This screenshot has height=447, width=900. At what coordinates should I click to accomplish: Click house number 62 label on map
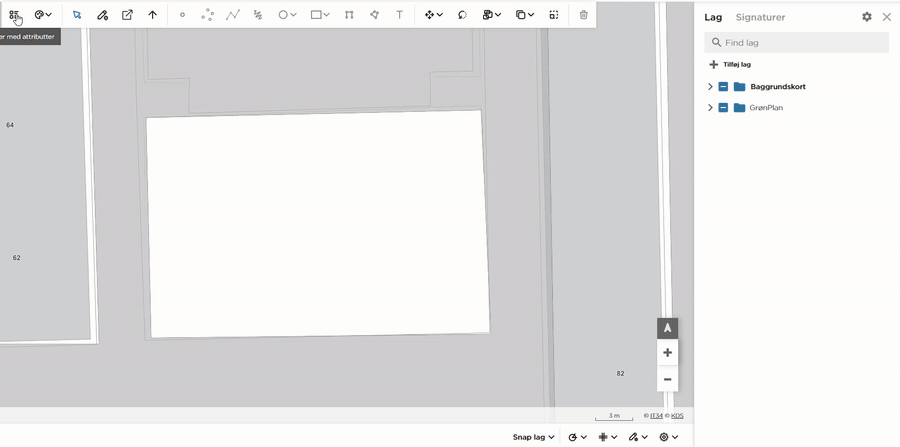17,258
